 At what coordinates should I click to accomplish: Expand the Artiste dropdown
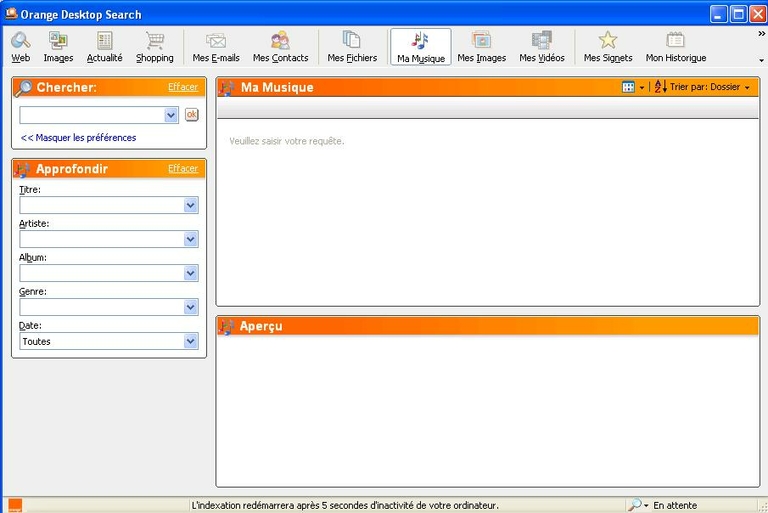191,239
